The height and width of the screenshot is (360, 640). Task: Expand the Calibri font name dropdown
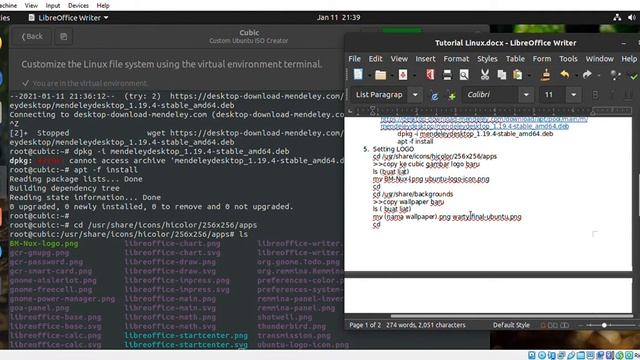(x=526, y=95)
